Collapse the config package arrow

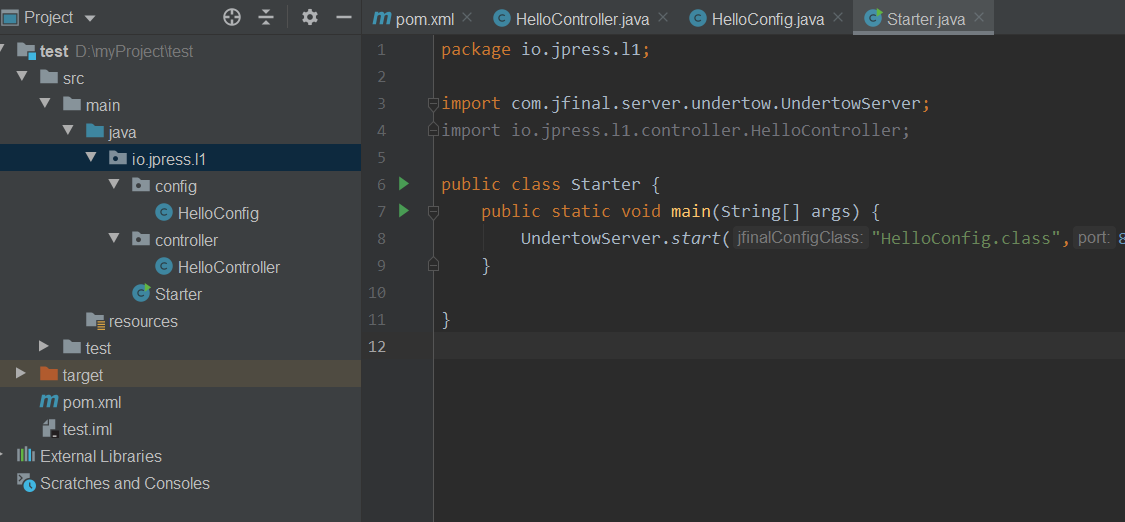(113, 184)
